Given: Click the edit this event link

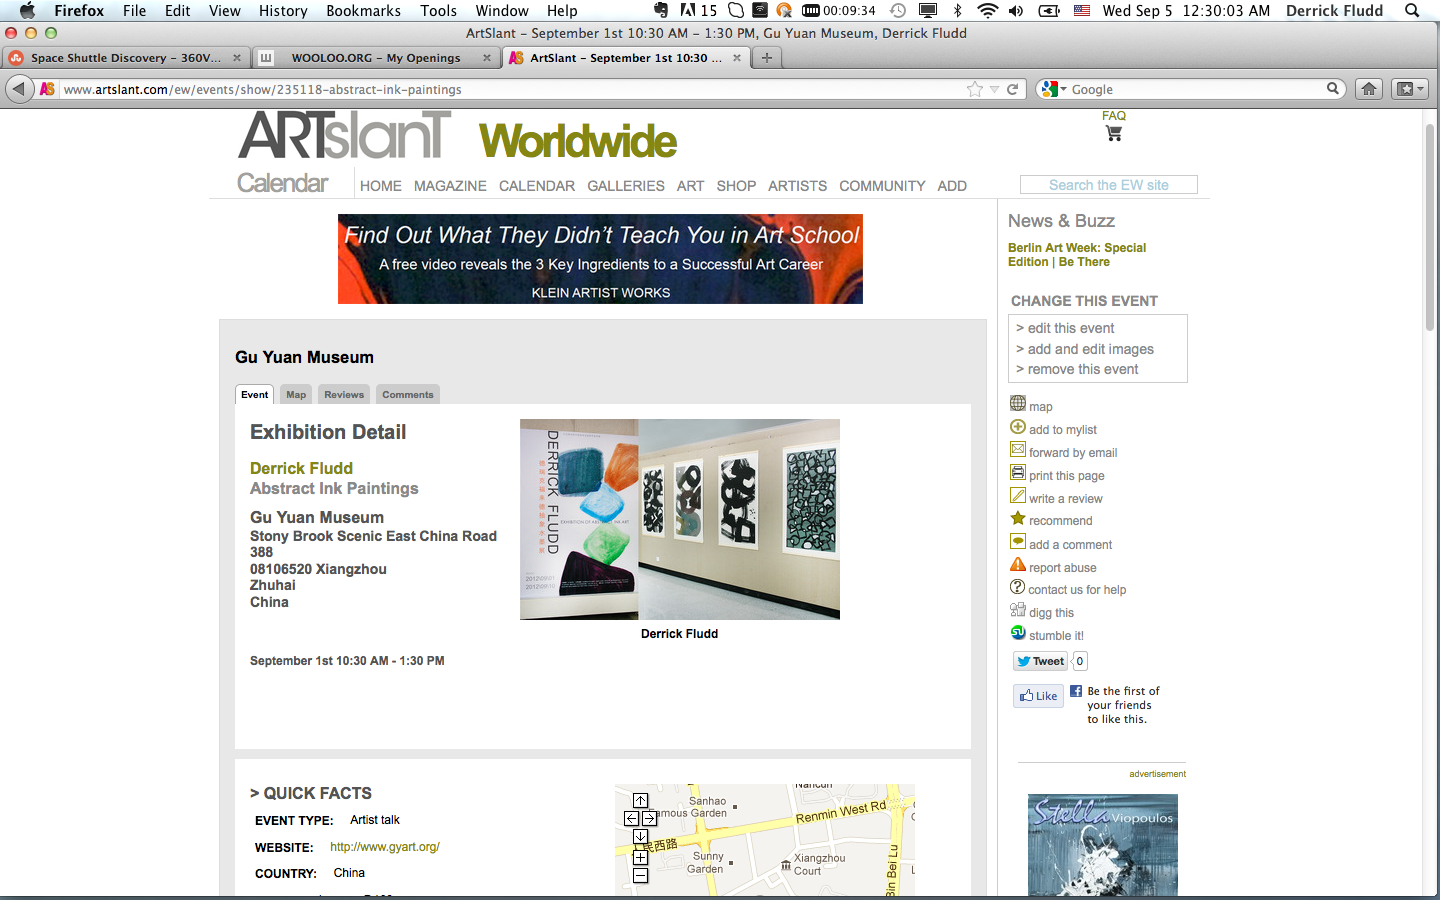Looking at the screenshot, I should point(1071,328).
